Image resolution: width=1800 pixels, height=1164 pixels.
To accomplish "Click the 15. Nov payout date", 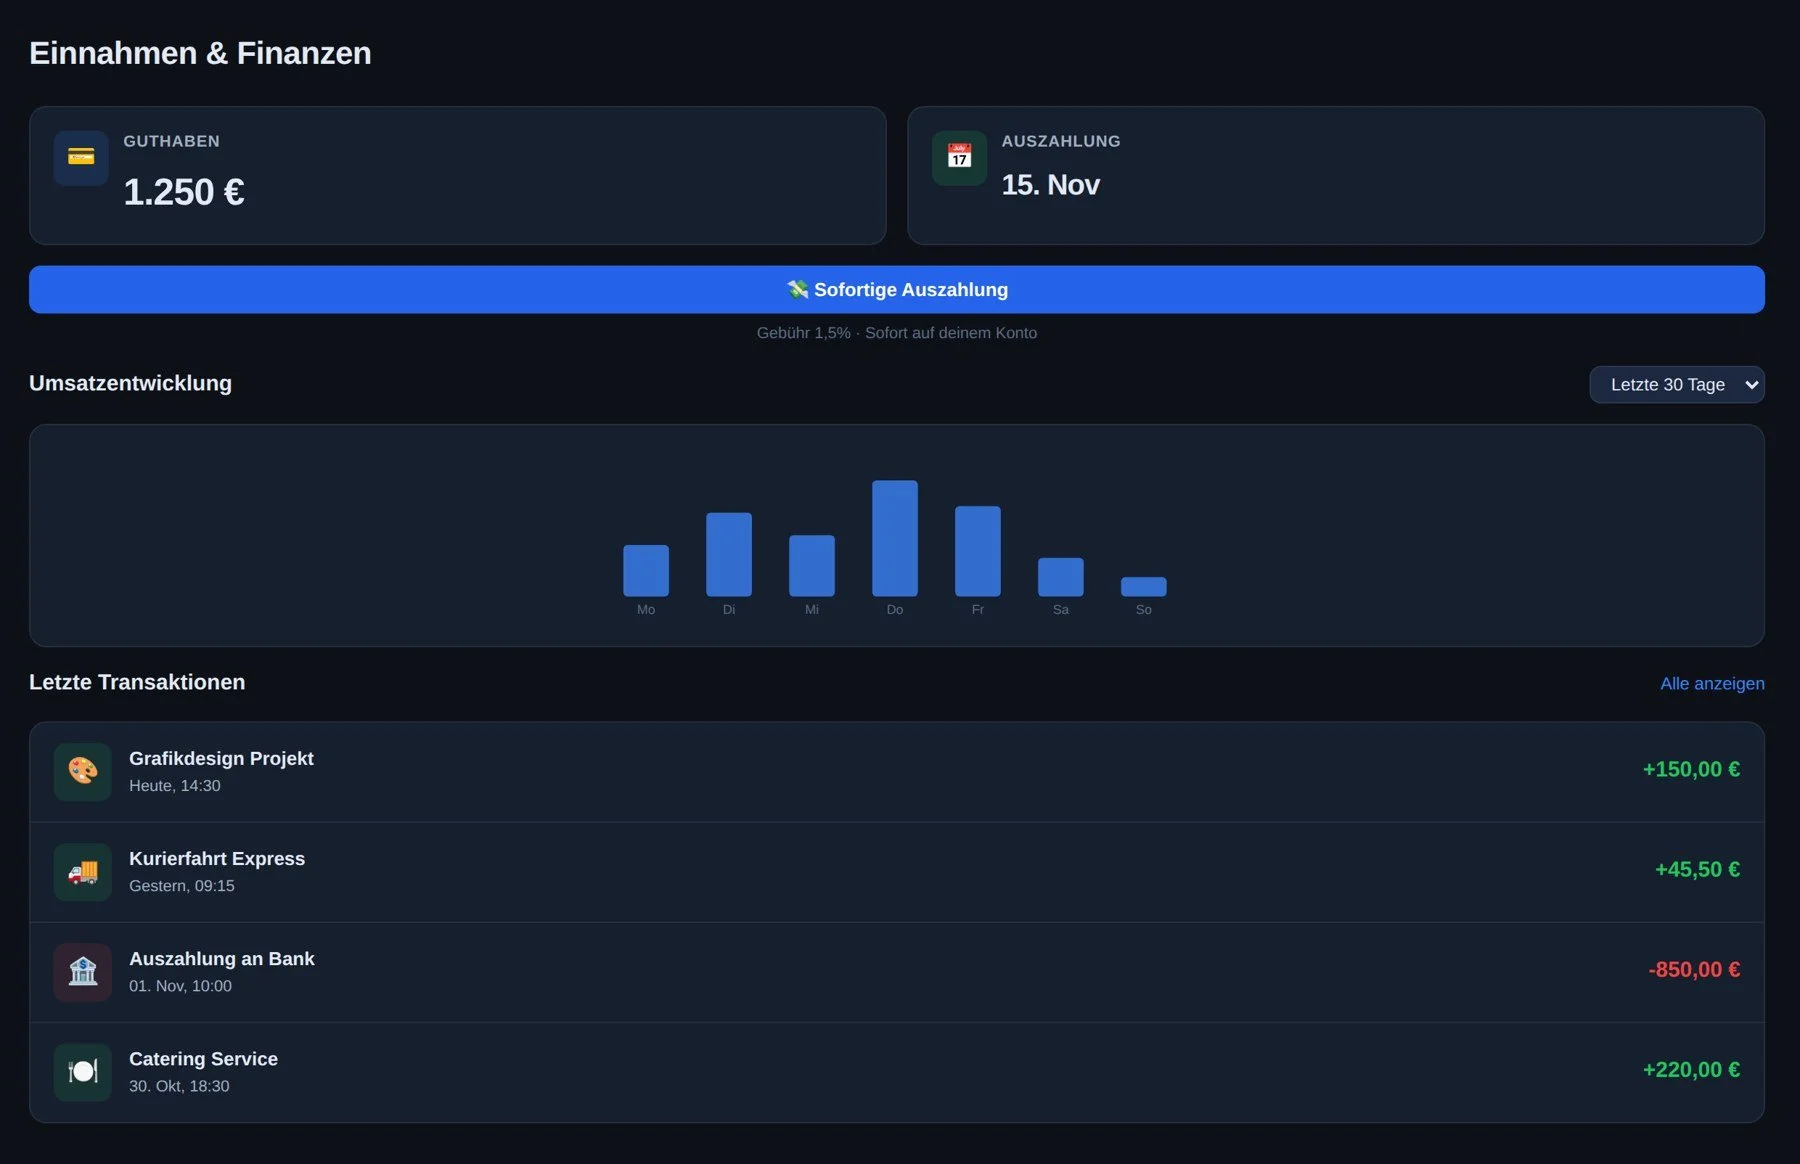I will tap(1050, 185).
